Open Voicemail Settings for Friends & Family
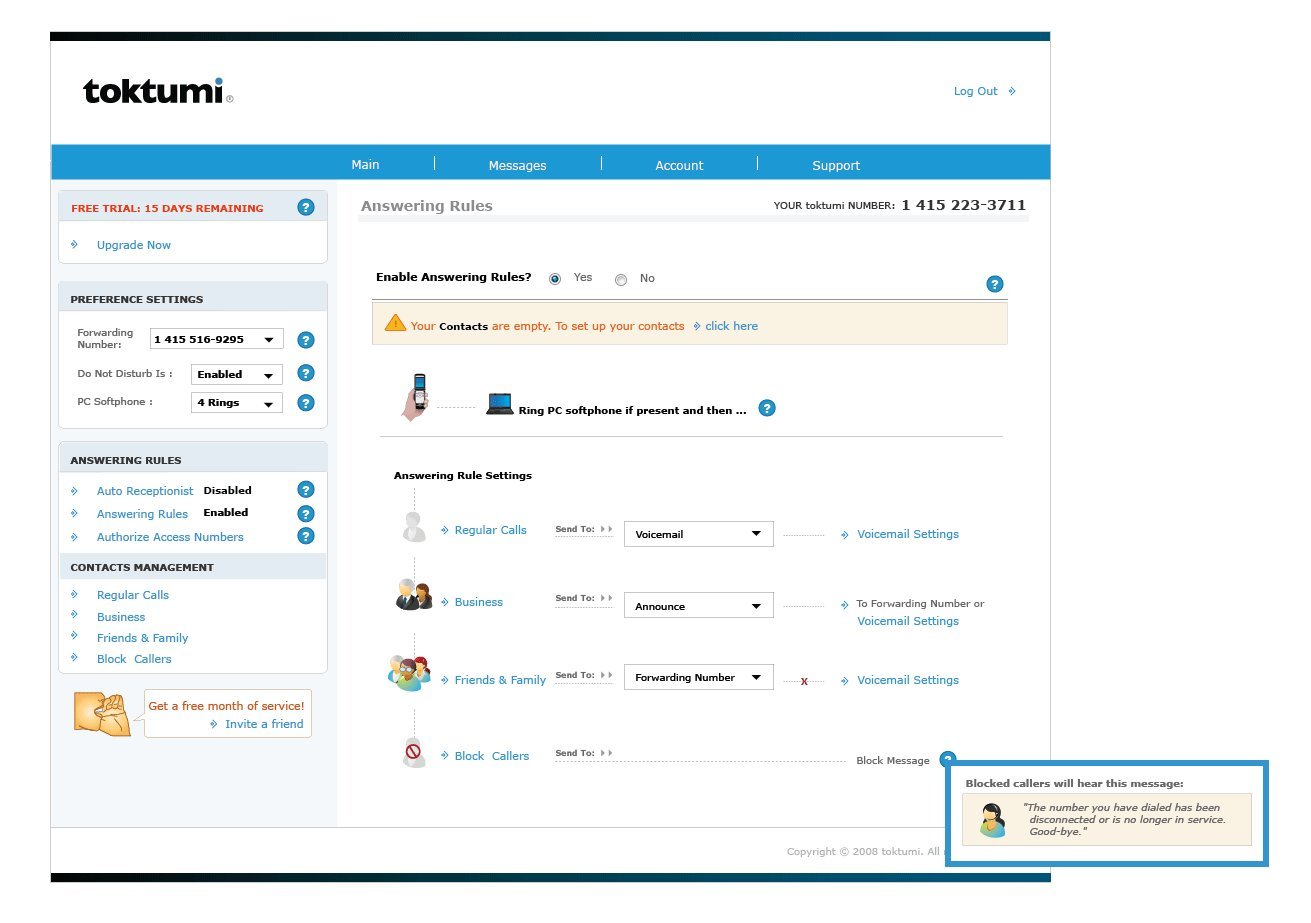 coord(908,680)
